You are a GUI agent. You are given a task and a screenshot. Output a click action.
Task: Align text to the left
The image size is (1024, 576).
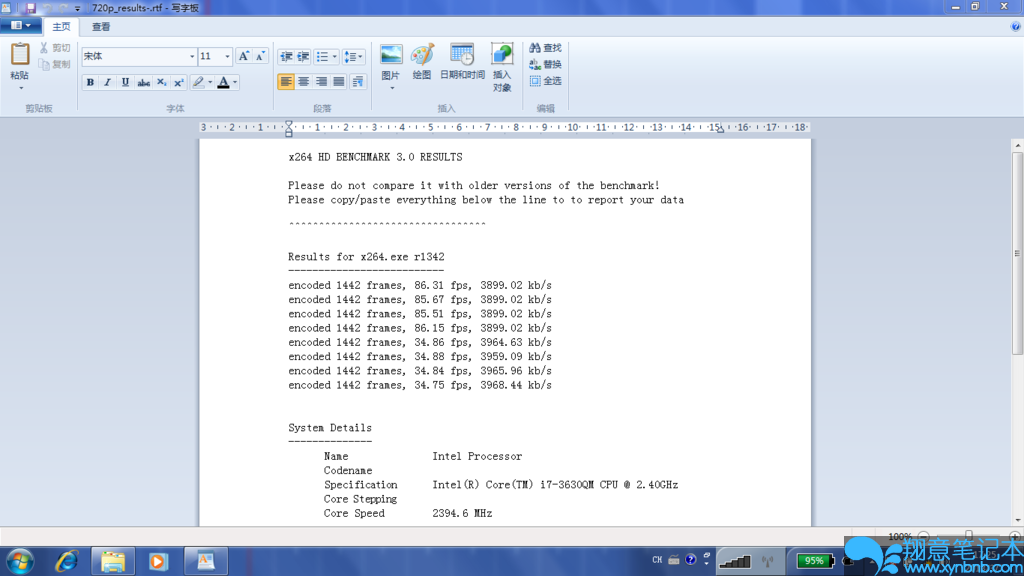coord(285,82)
